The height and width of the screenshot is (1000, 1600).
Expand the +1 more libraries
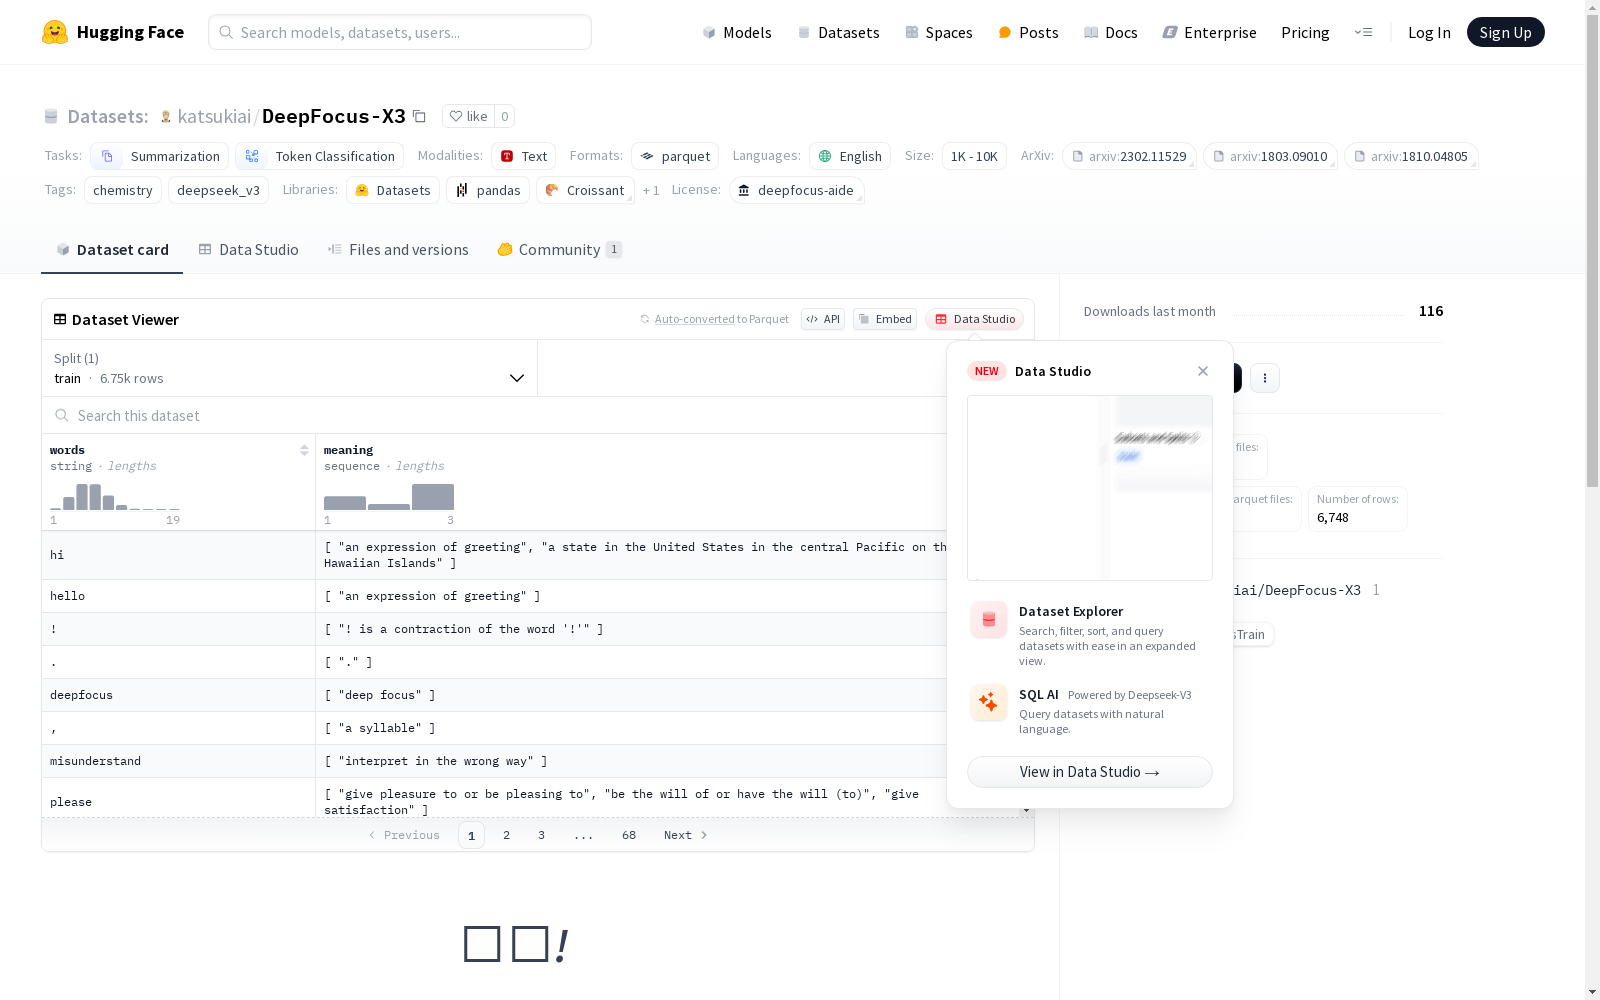point(651,190)
